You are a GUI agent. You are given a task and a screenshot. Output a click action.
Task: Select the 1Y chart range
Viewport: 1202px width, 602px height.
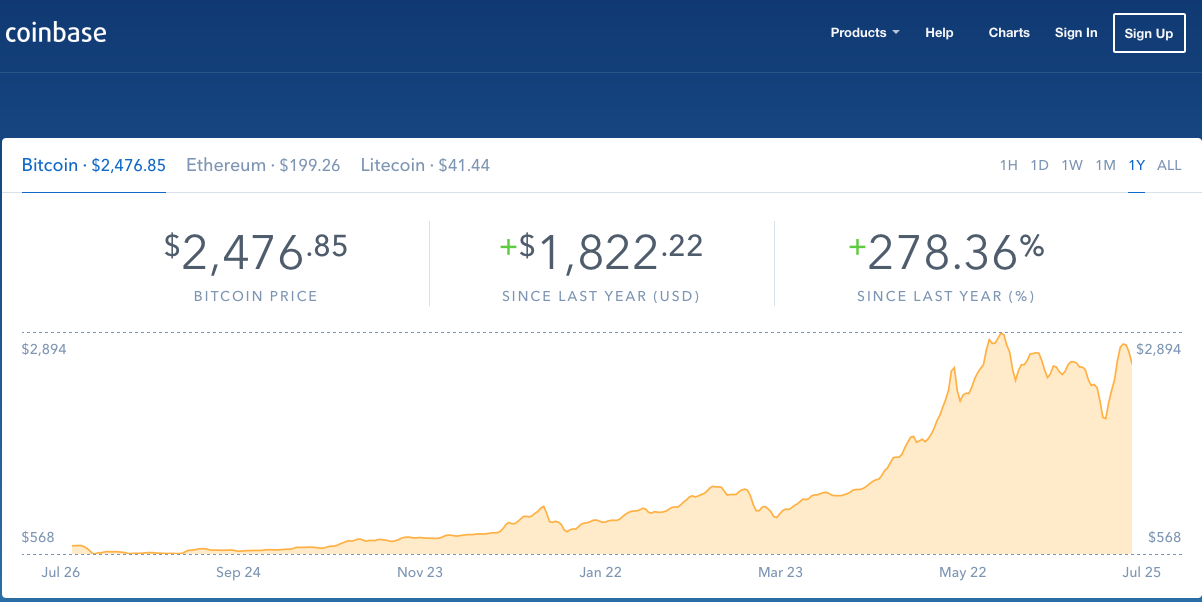[x=1136, y=165]
